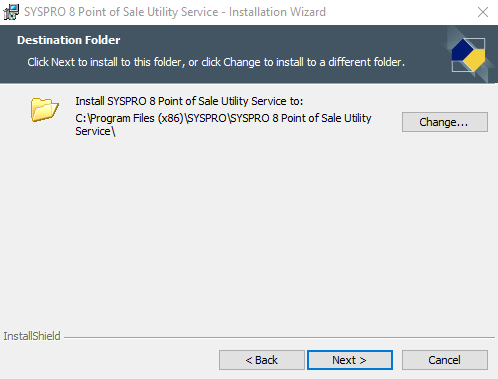498x379 pixels.
Task: Click the horizontal separator line beside InstallShield
Action: 279,337
